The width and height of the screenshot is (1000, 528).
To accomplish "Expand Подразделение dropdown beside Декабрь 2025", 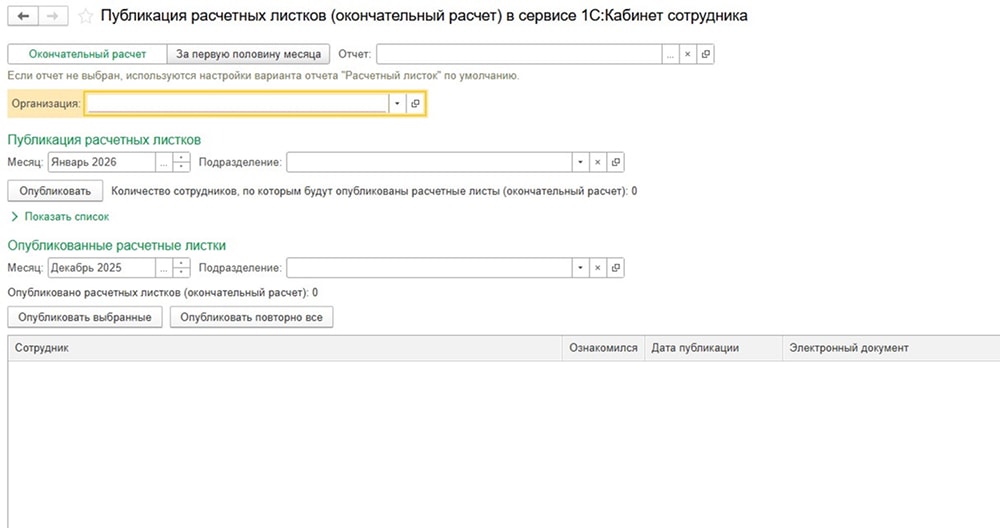I will point(580,268).
